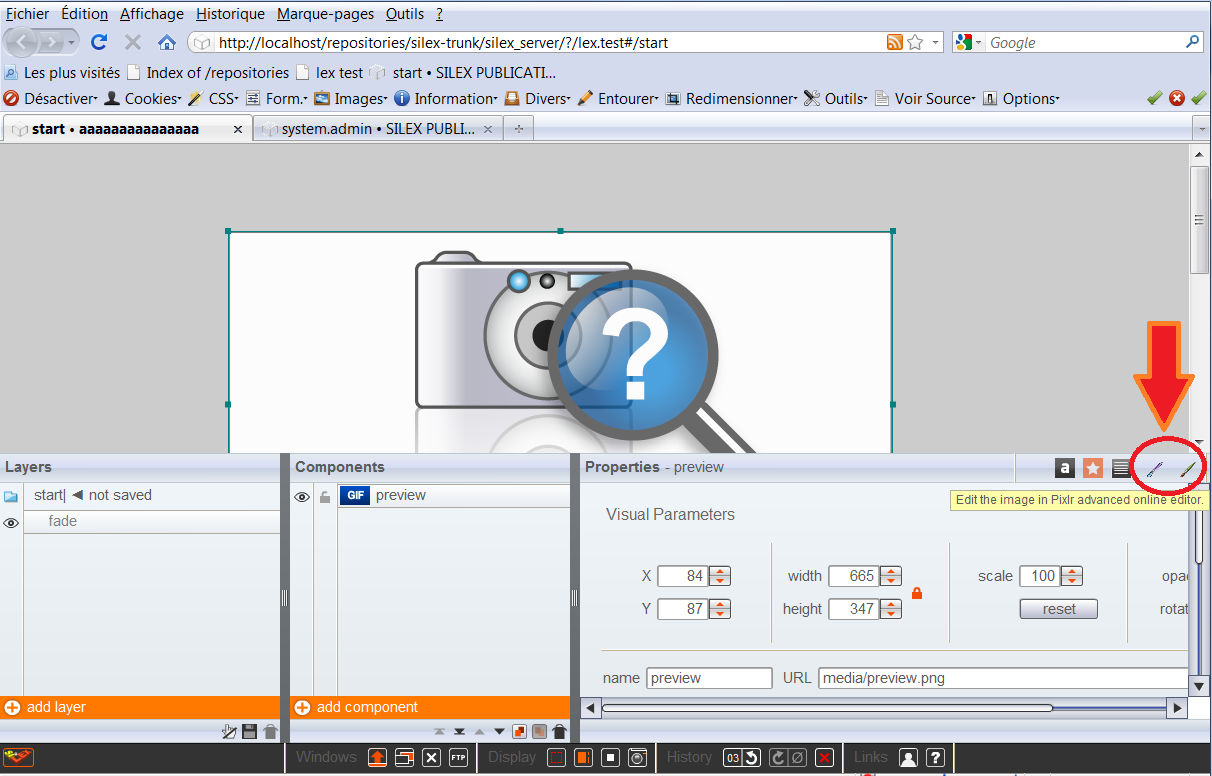Toggle visibility eye of the preview component
This screenshot has height=776, width=1212.
[x=301, y=496]
